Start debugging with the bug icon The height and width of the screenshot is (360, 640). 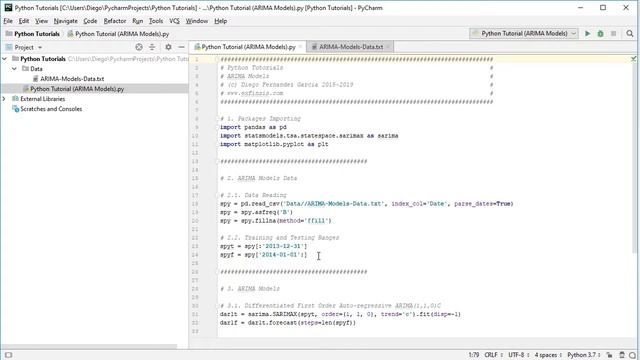click(x=600, y=33)
